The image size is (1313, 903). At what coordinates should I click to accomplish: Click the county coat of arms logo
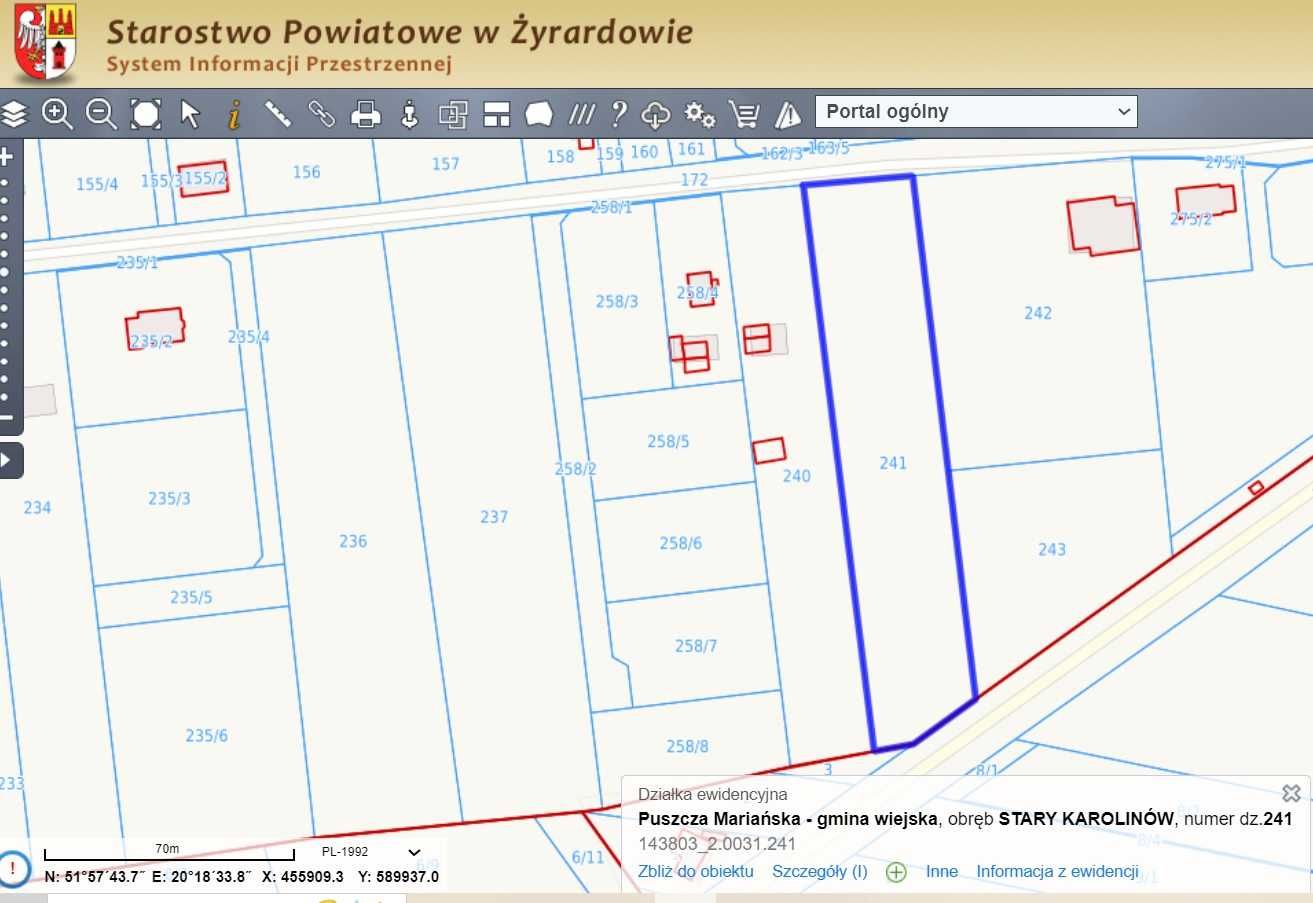(45, 42)
